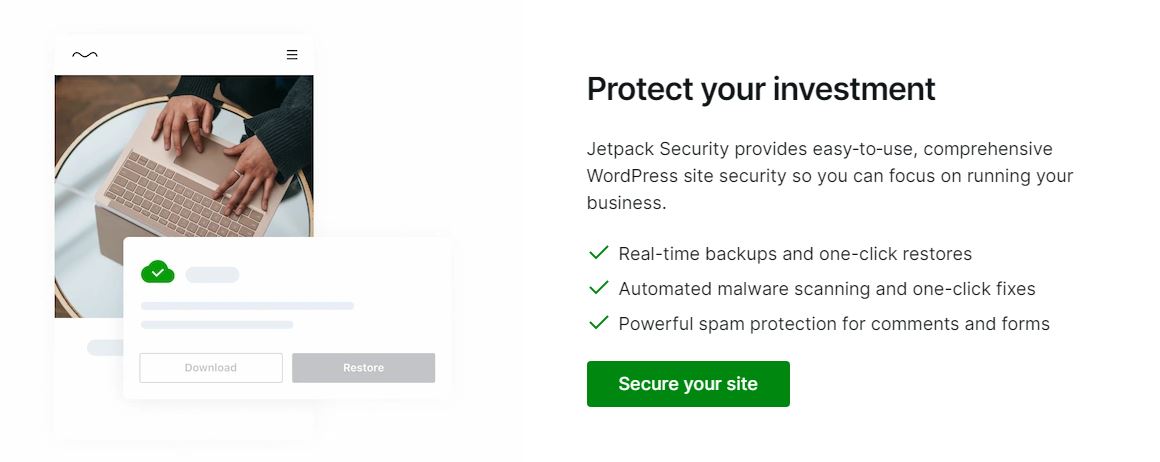Select Powerful spam protection for comments text
The image size is (1160, 462).
(834, 324)
